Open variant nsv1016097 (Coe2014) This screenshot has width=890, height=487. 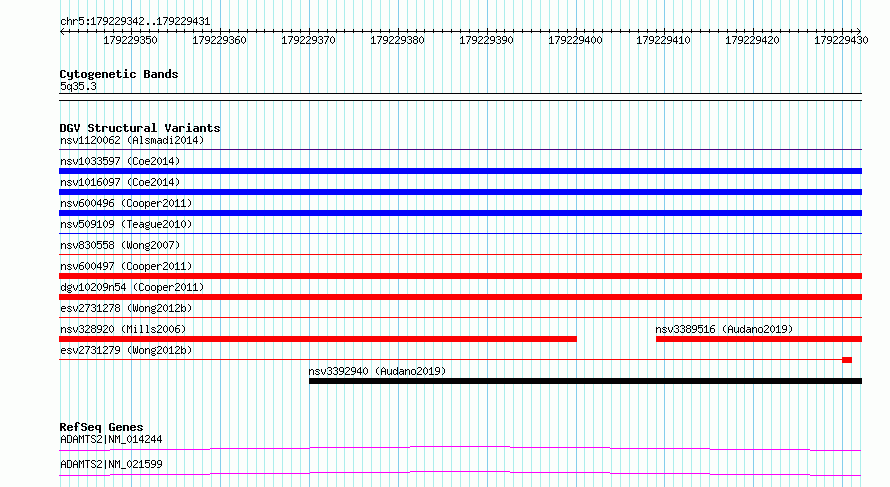pyautogui.click(x=120, y=182)
